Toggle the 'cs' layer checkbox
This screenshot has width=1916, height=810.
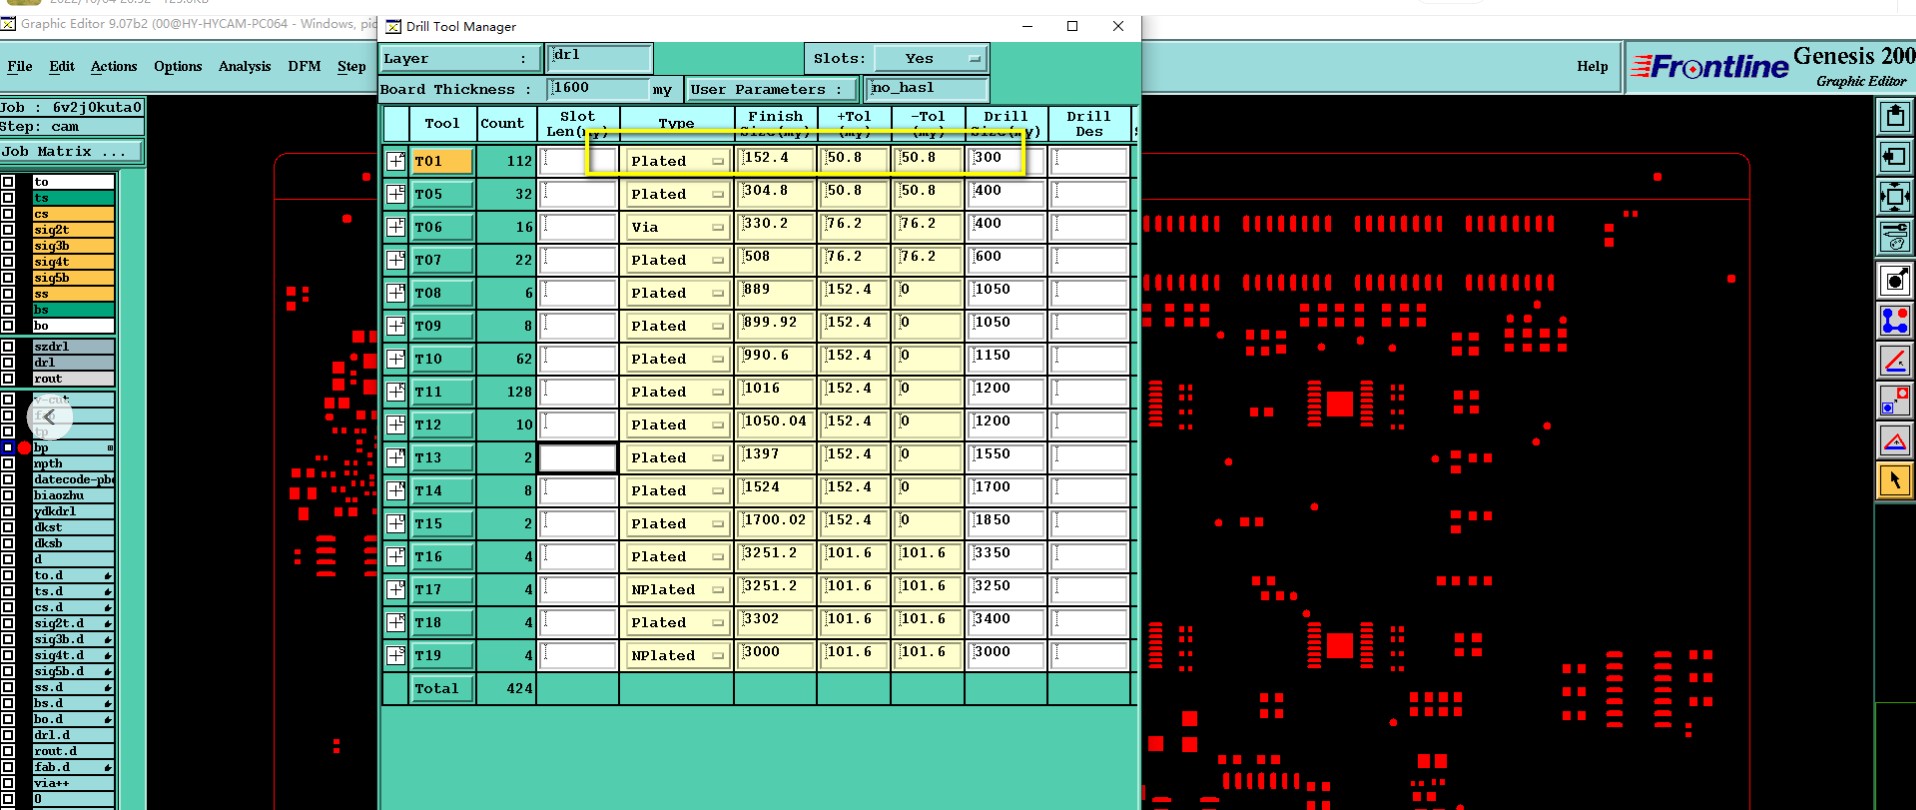8,214
